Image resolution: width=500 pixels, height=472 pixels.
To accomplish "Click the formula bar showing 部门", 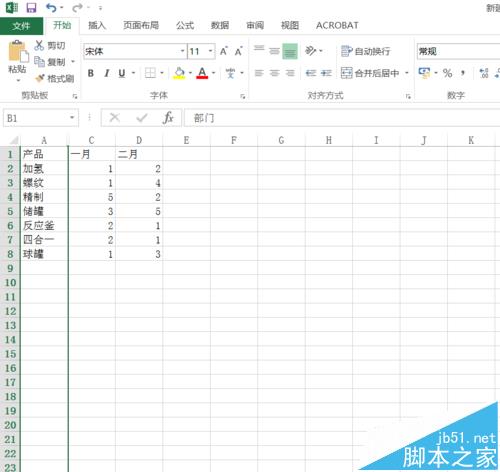I will [x=342, y=118].
